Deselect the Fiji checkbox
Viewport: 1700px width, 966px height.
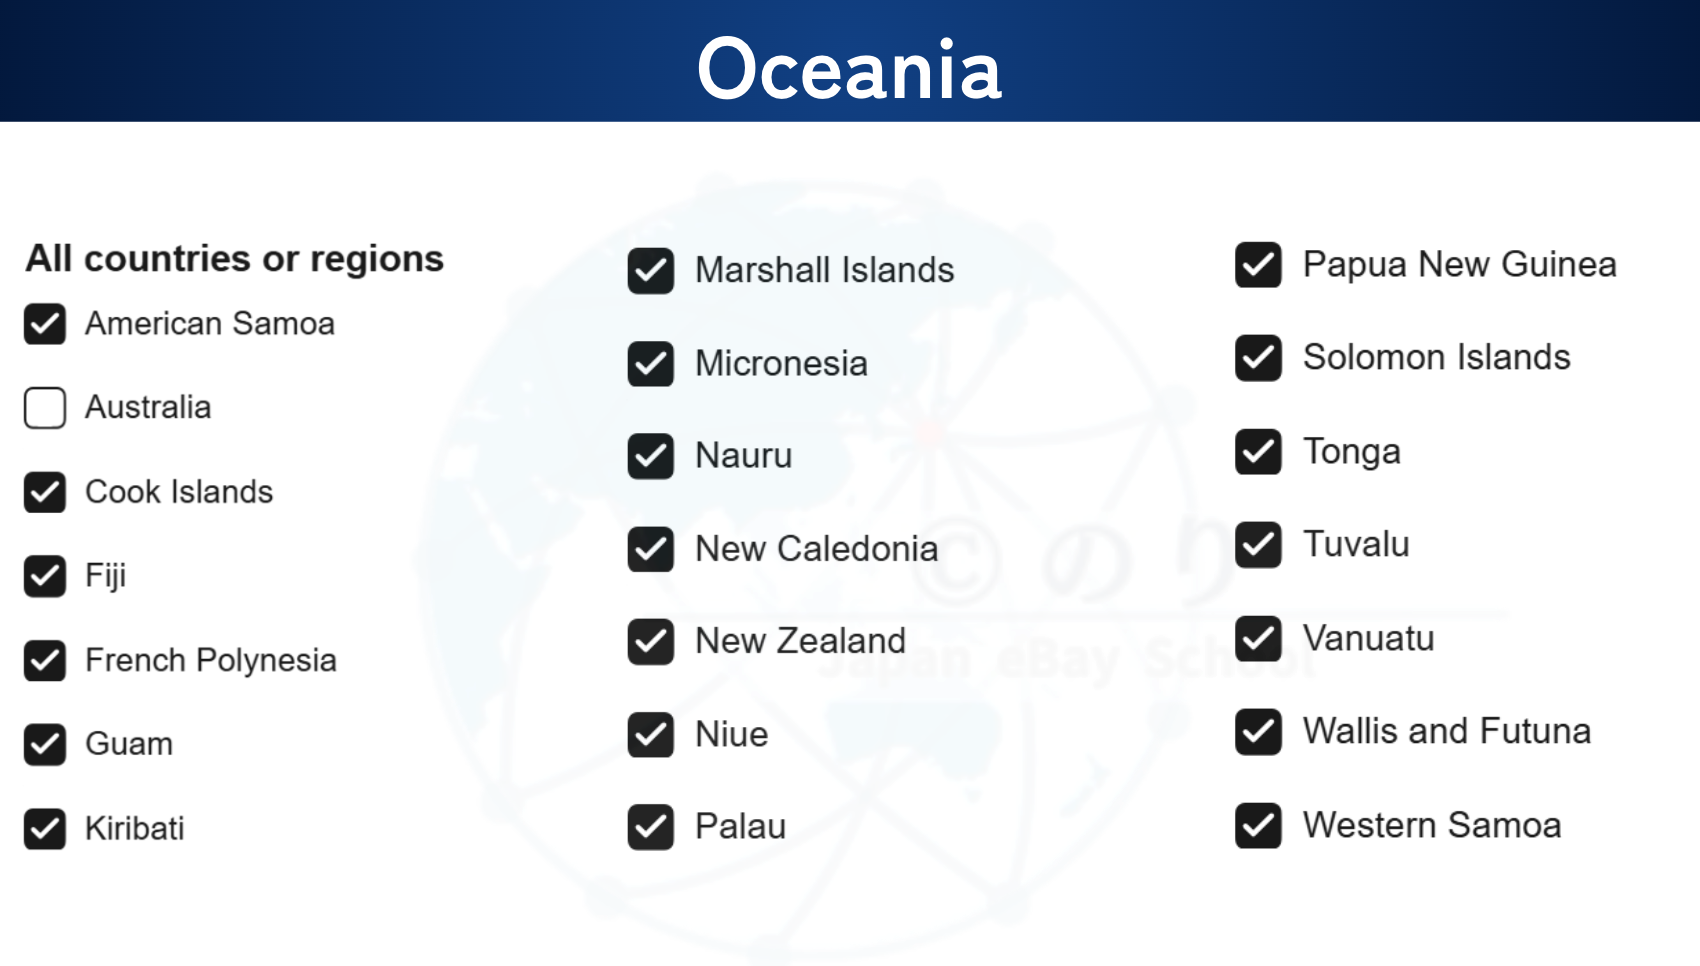pyautogui.click(x=45, y=576)
